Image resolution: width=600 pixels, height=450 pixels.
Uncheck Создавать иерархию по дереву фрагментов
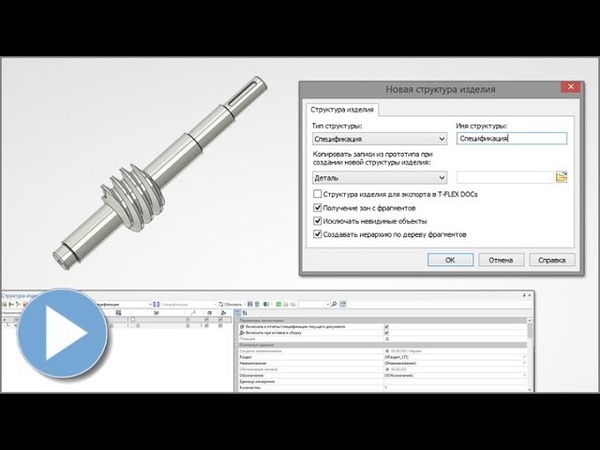coord(317,234)
